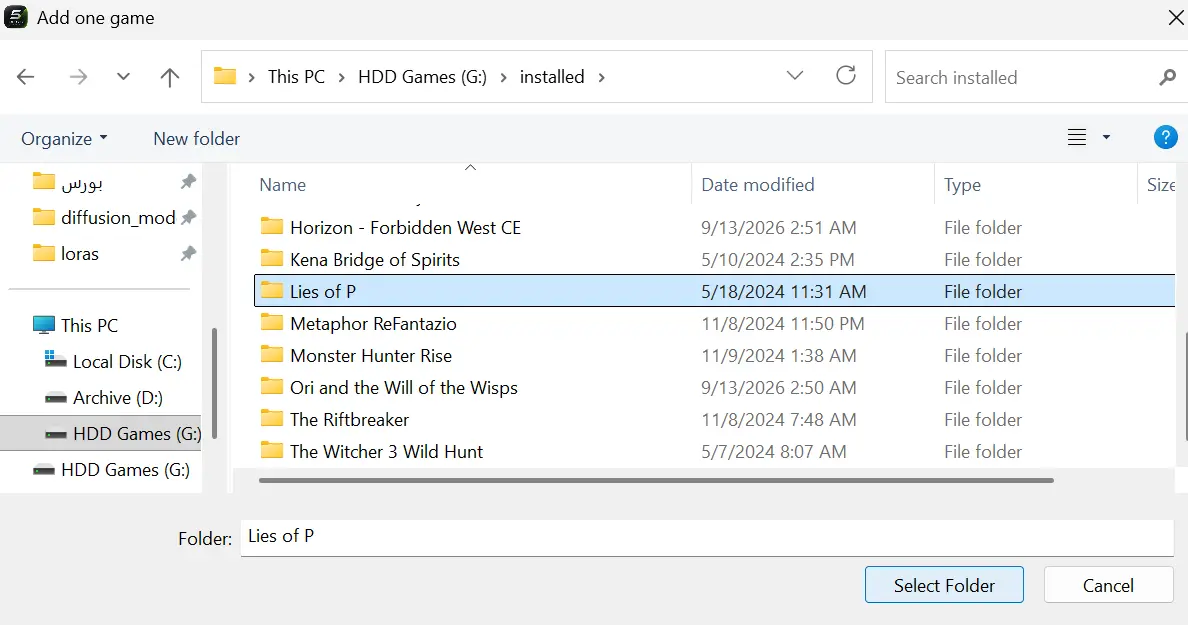Select Horizon - Forbidden West CE folder
Image resolution: width=1188 pixels, height=625 pixels.
pyautogui.click(x=714, y=227)
